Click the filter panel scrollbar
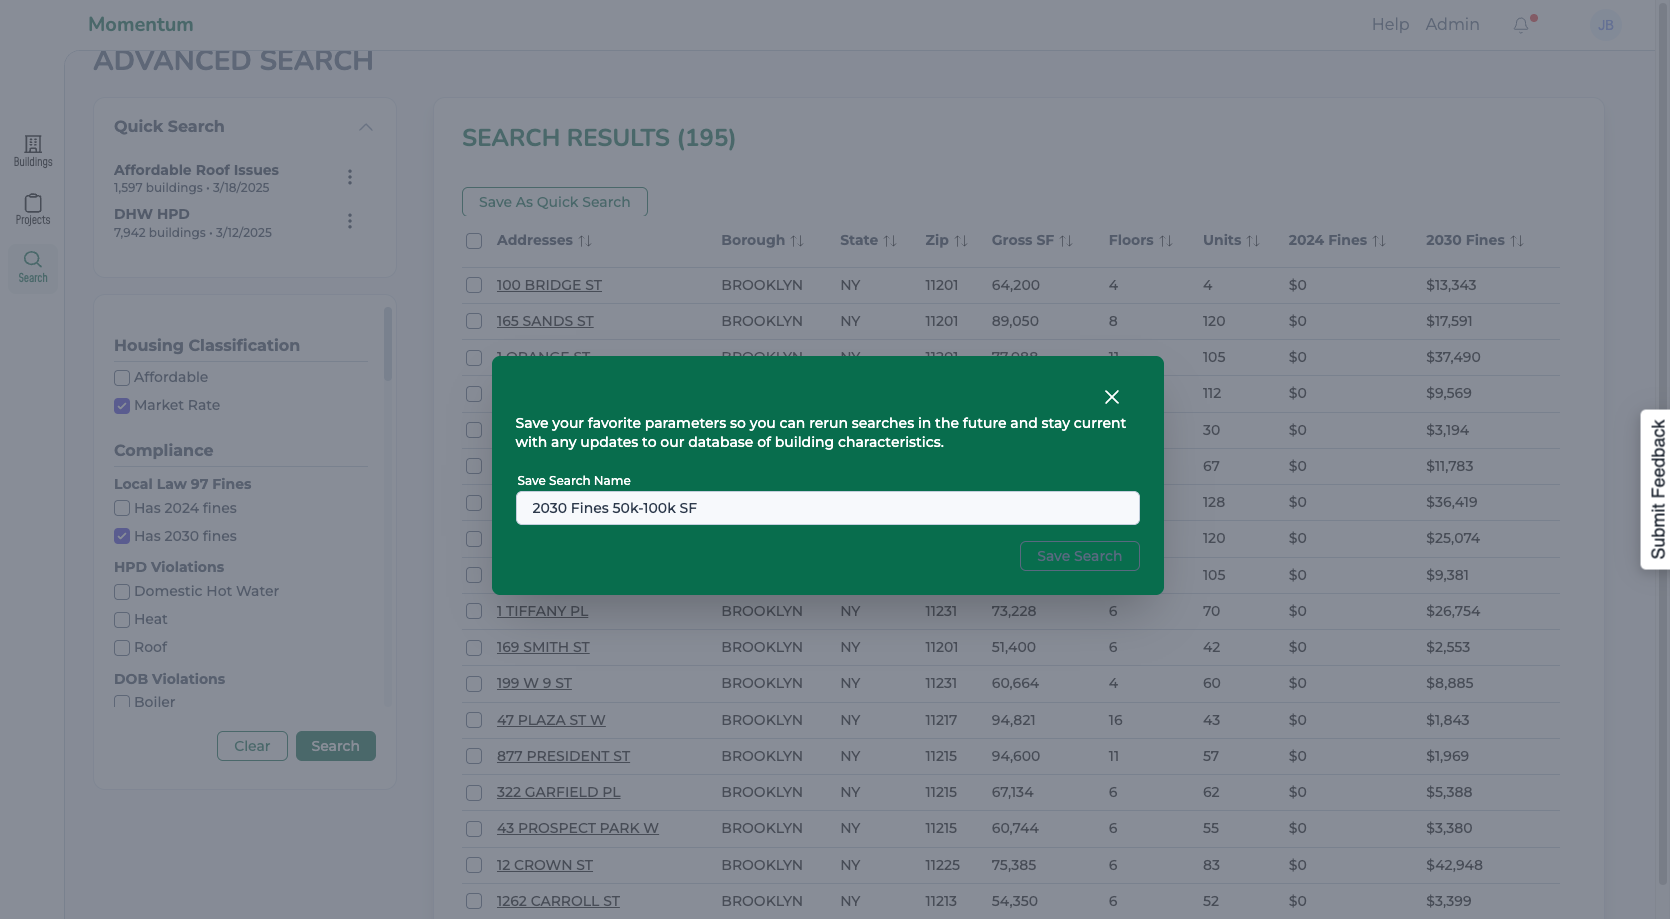The height and width of the screenshot is (919, 1670). [x=388, y=343]
